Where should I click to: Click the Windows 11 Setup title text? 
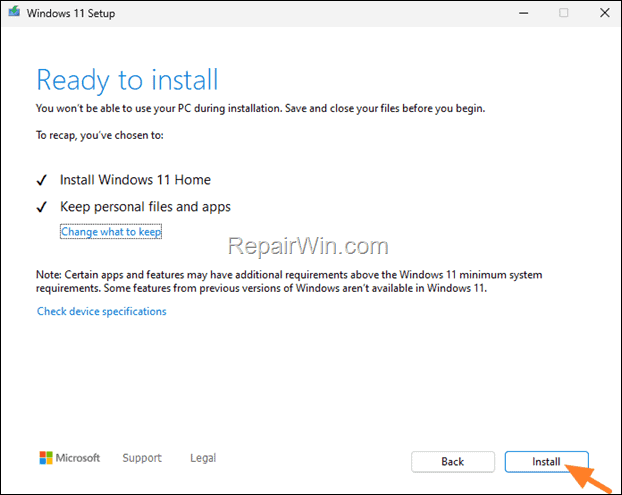click(x=71, y=13)
